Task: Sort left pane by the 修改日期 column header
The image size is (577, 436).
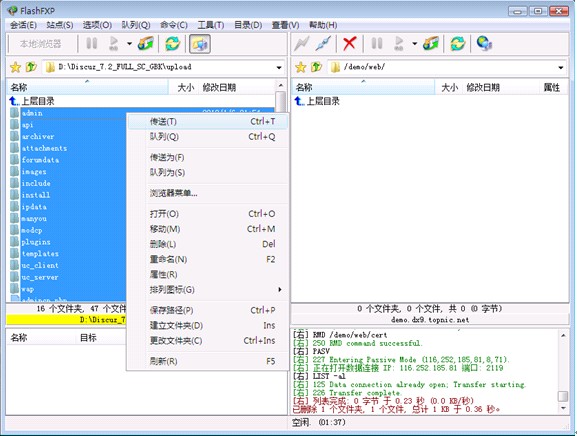Action: [x=237, y=87]
